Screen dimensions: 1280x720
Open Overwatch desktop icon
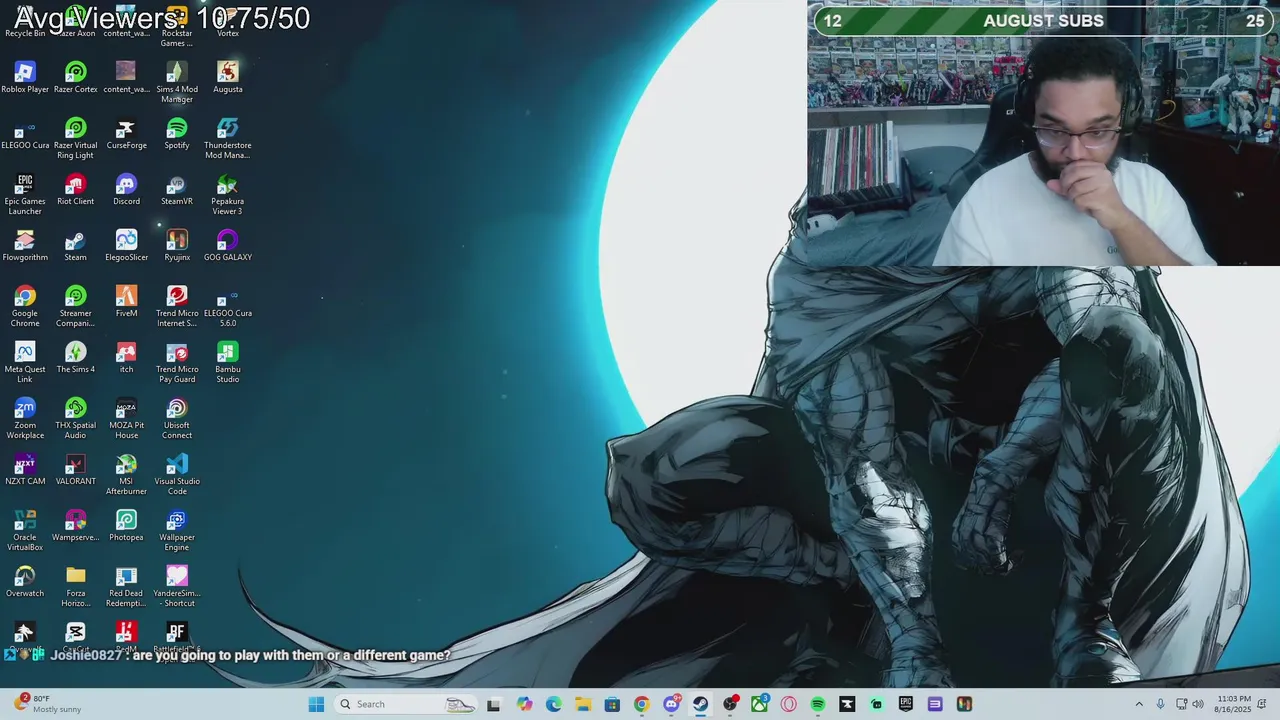coord(25,582)
